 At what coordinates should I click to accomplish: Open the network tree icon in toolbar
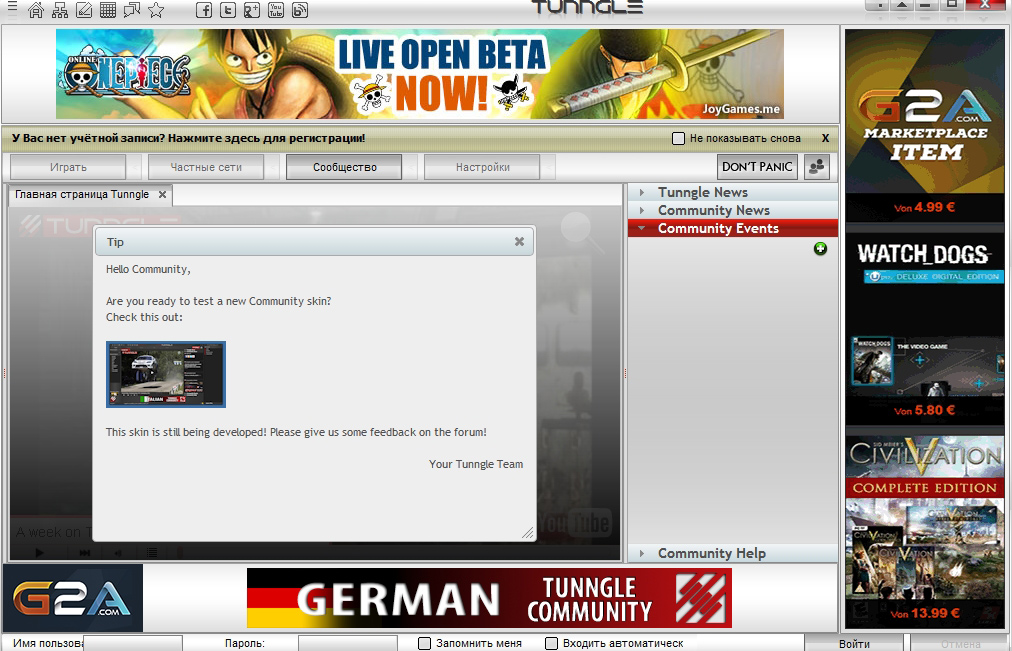coord(60,10)
